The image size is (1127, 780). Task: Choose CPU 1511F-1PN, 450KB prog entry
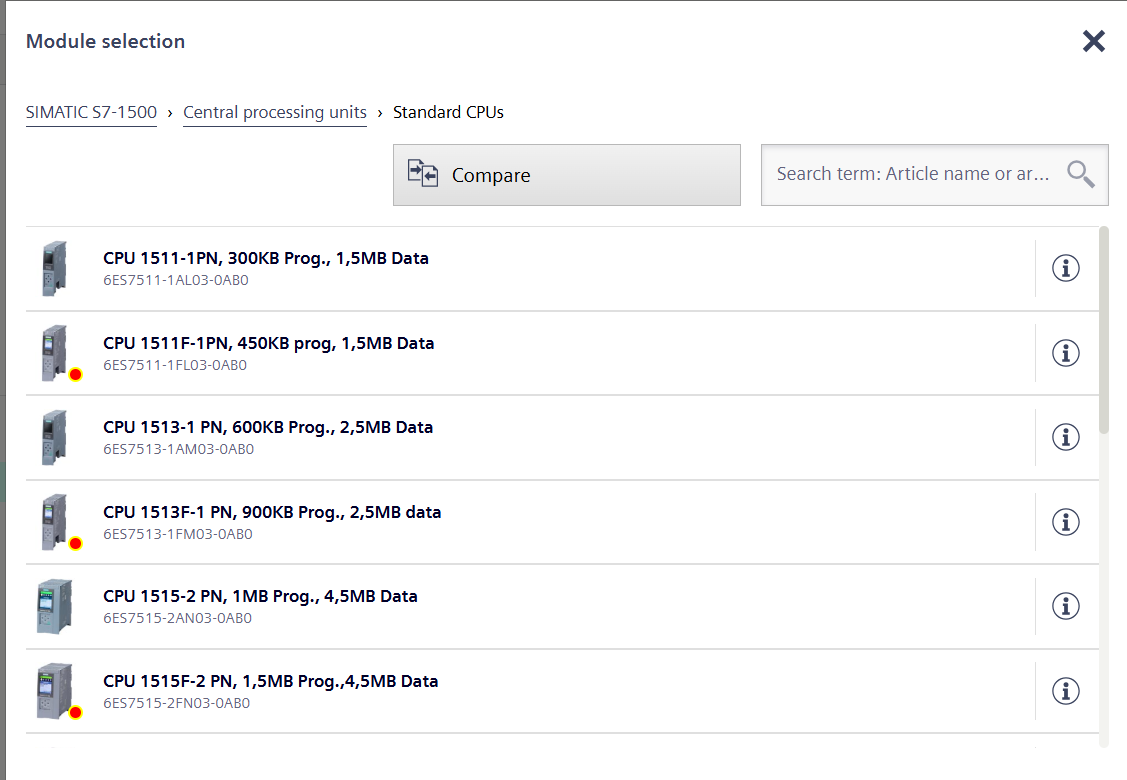tap(269, 343)
